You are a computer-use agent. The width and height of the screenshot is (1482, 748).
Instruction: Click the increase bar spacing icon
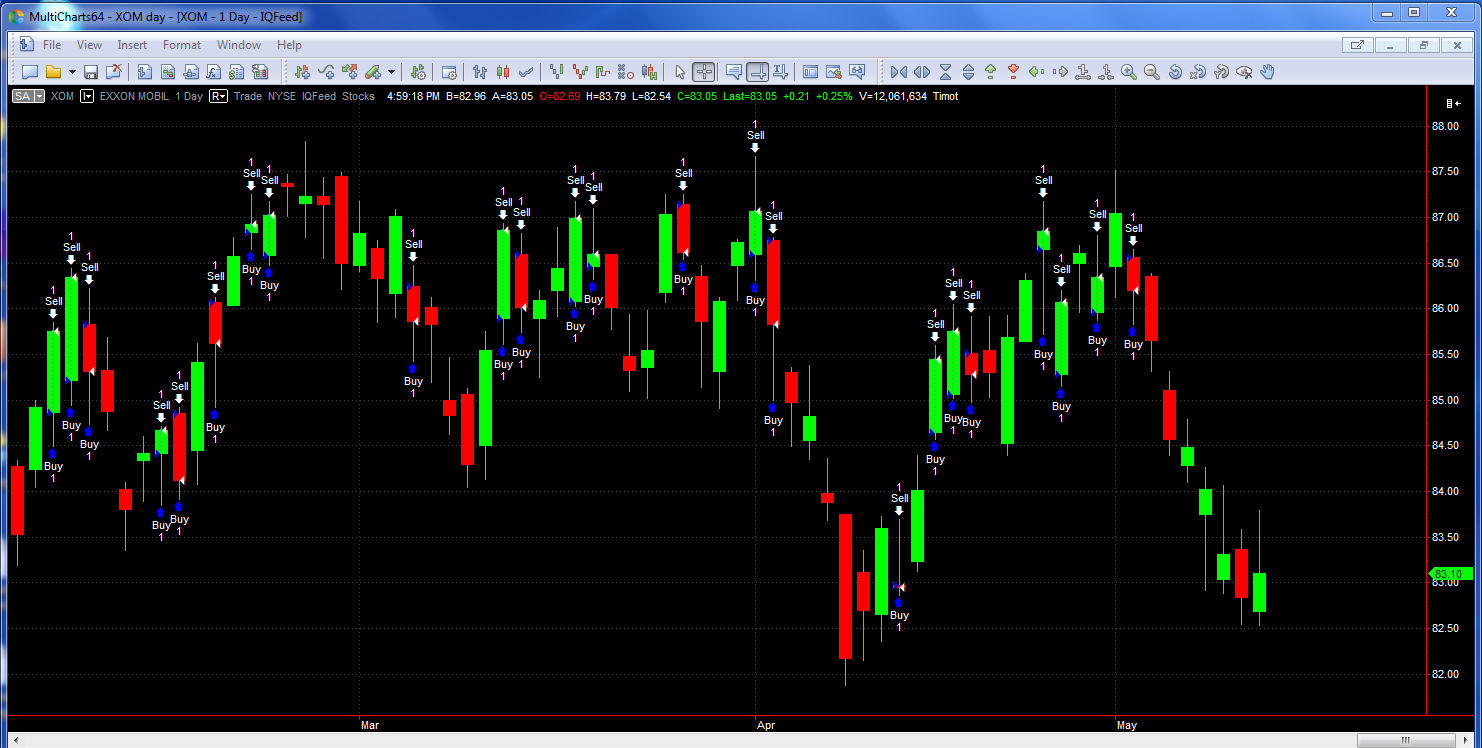tap(921, 71)
